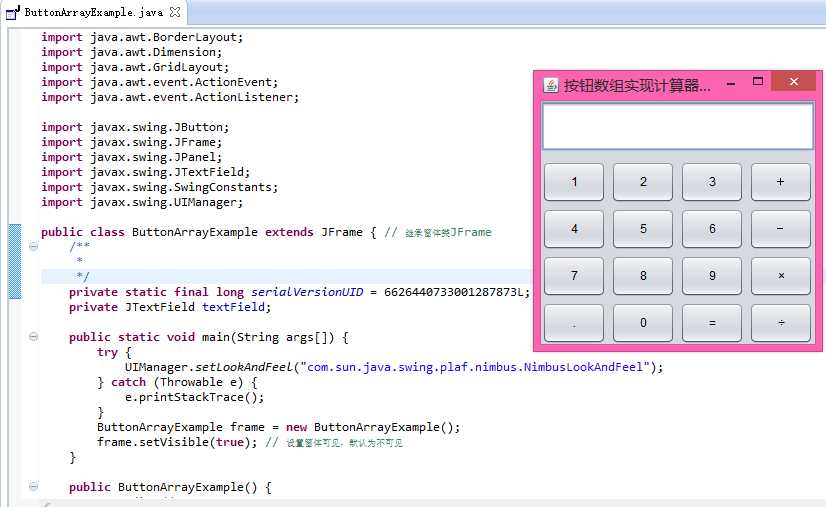
Task: Click the blue change marker in editor gutter
Action: (x=15, y=261)
